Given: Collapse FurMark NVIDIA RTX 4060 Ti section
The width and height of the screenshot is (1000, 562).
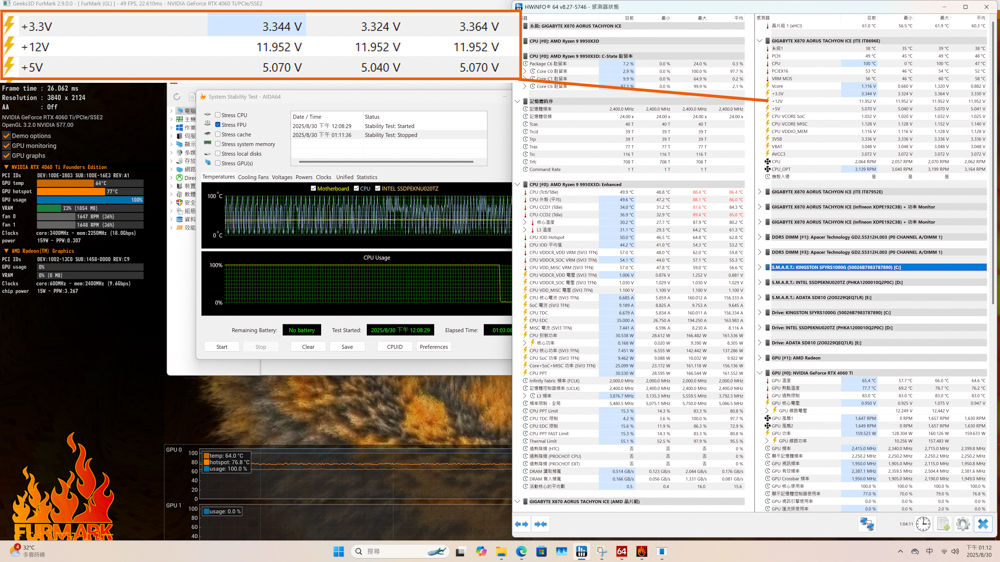Looking at the screenshot, I should [x=6, y=167].
